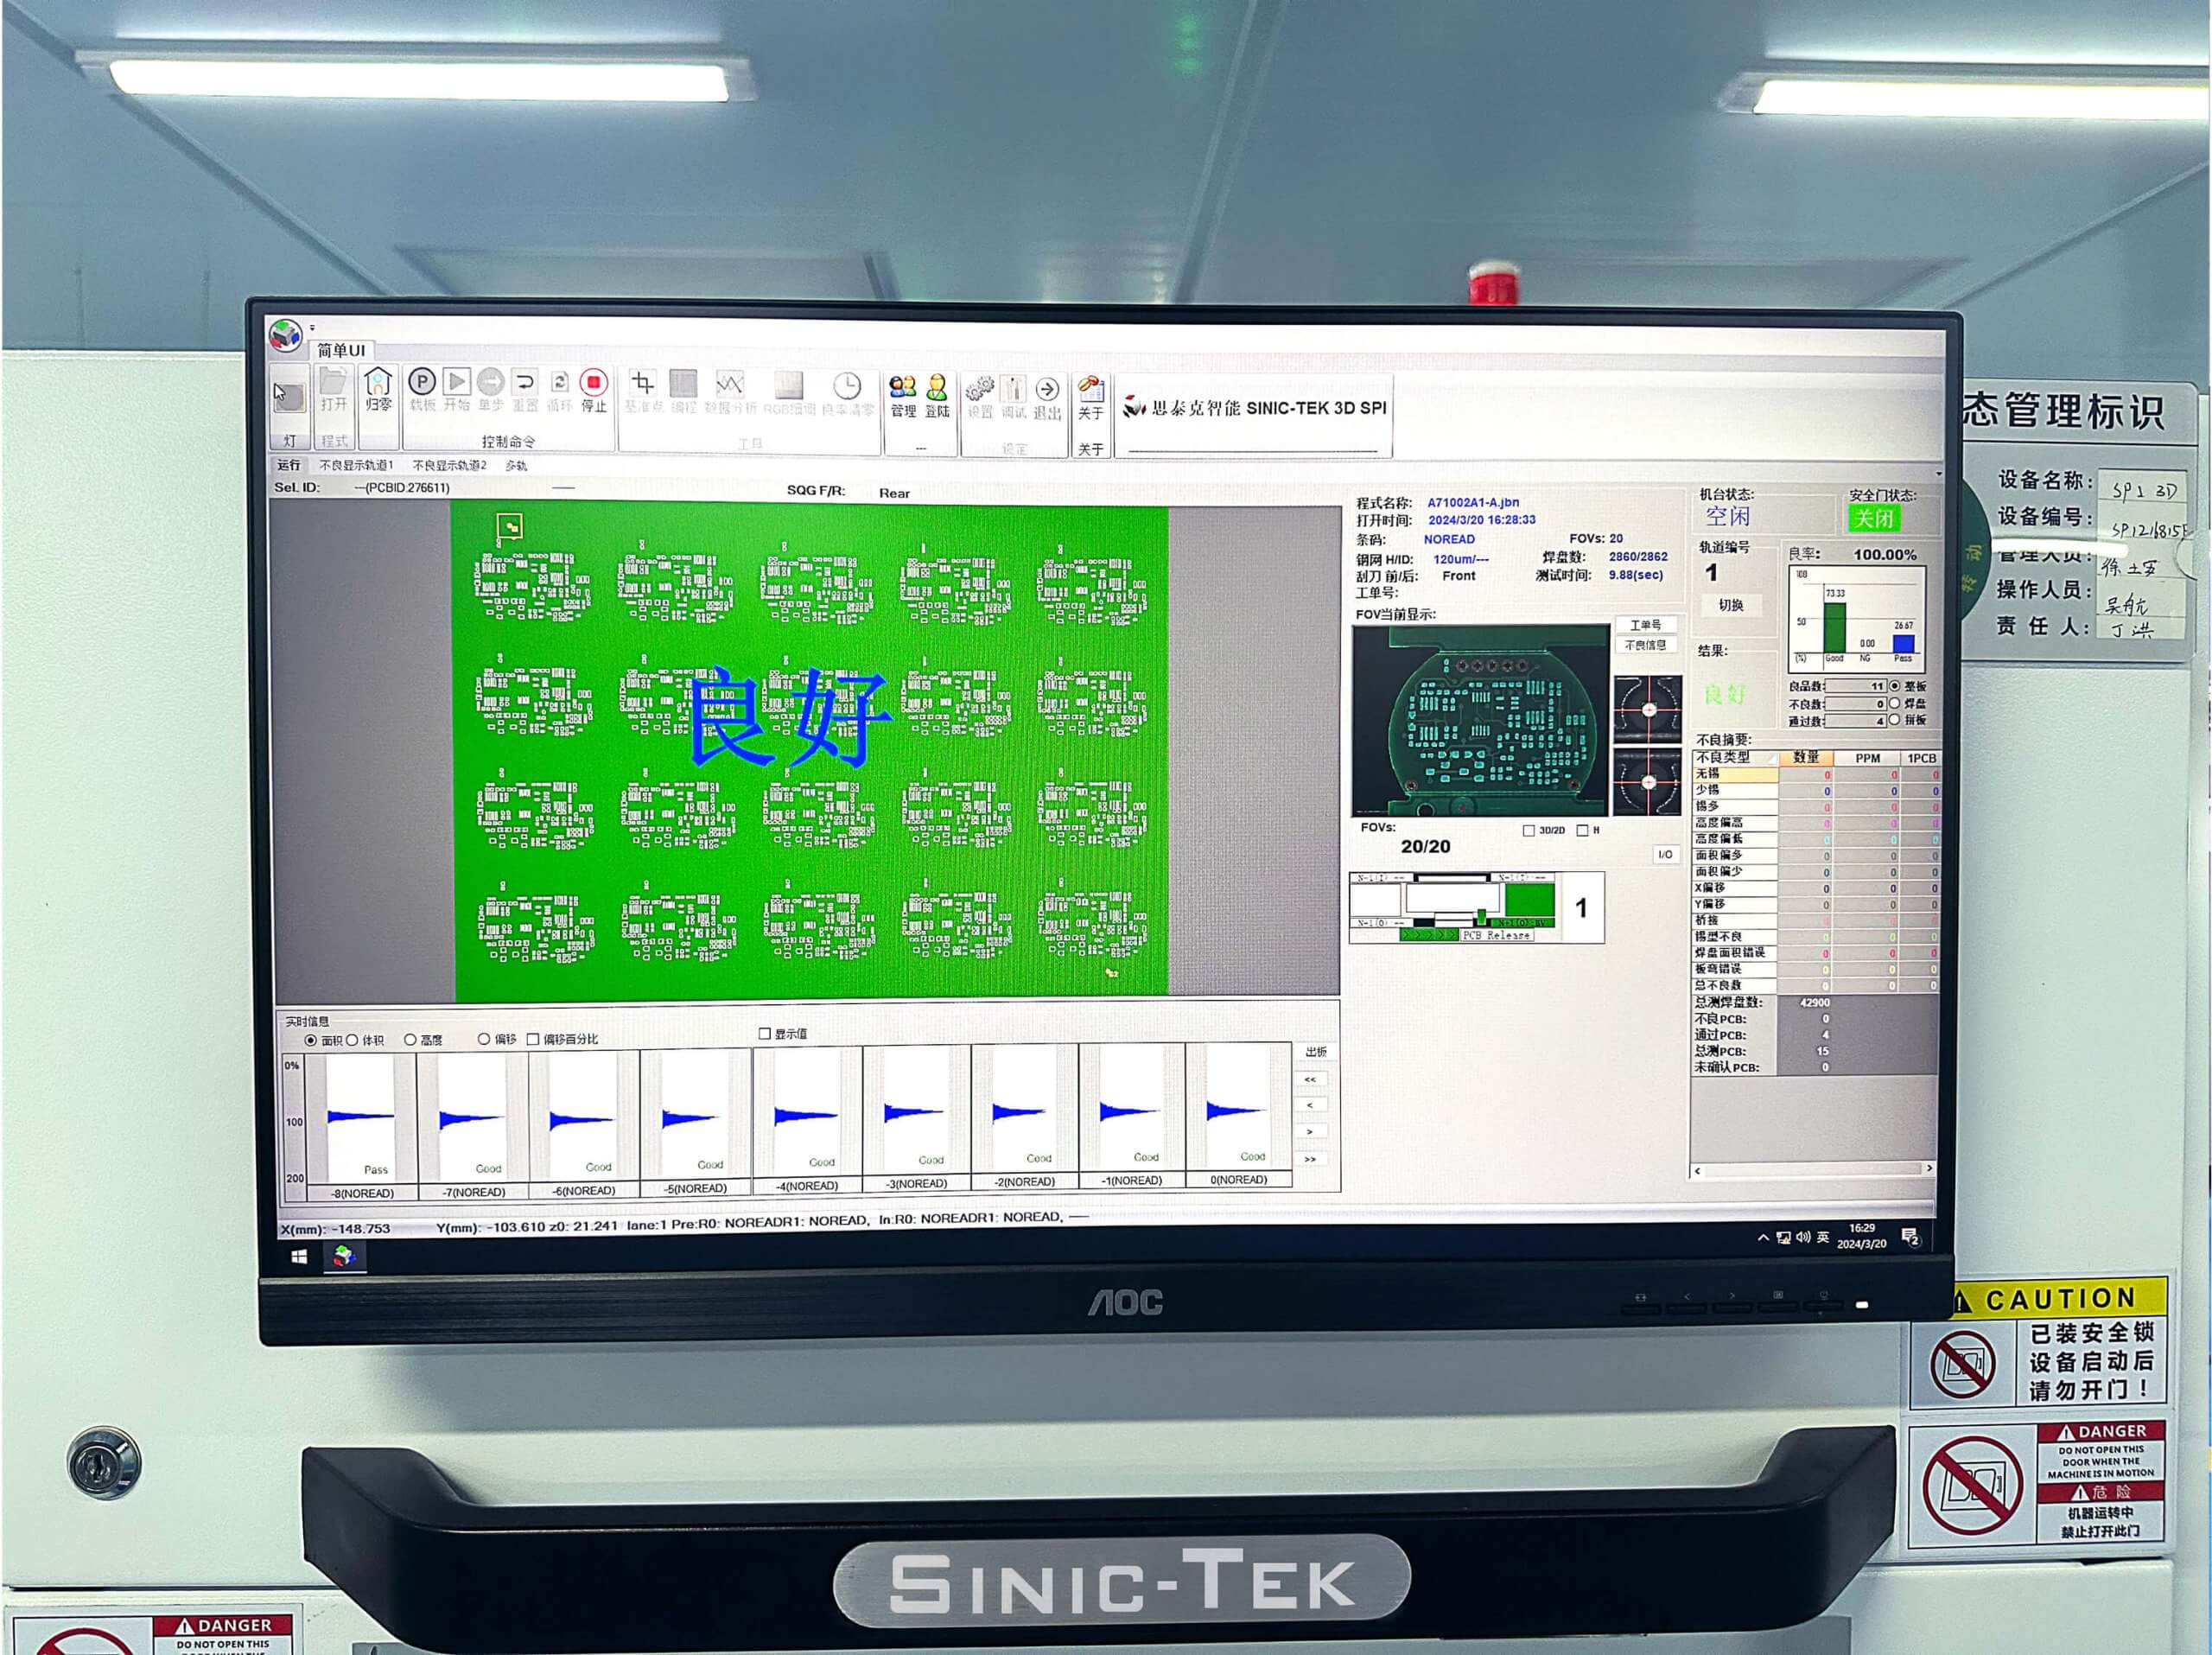The height and width of the screenshot is (1655, 2212).
Task: Open the Windows Start button
Action: click(299, 1256)
